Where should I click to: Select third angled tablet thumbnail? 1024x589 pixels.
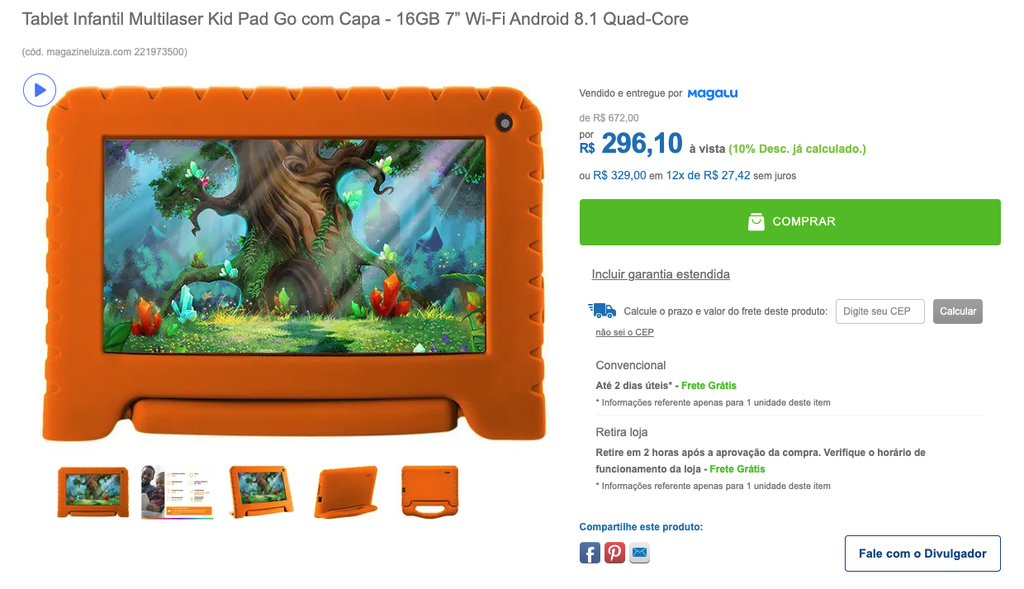261,492
